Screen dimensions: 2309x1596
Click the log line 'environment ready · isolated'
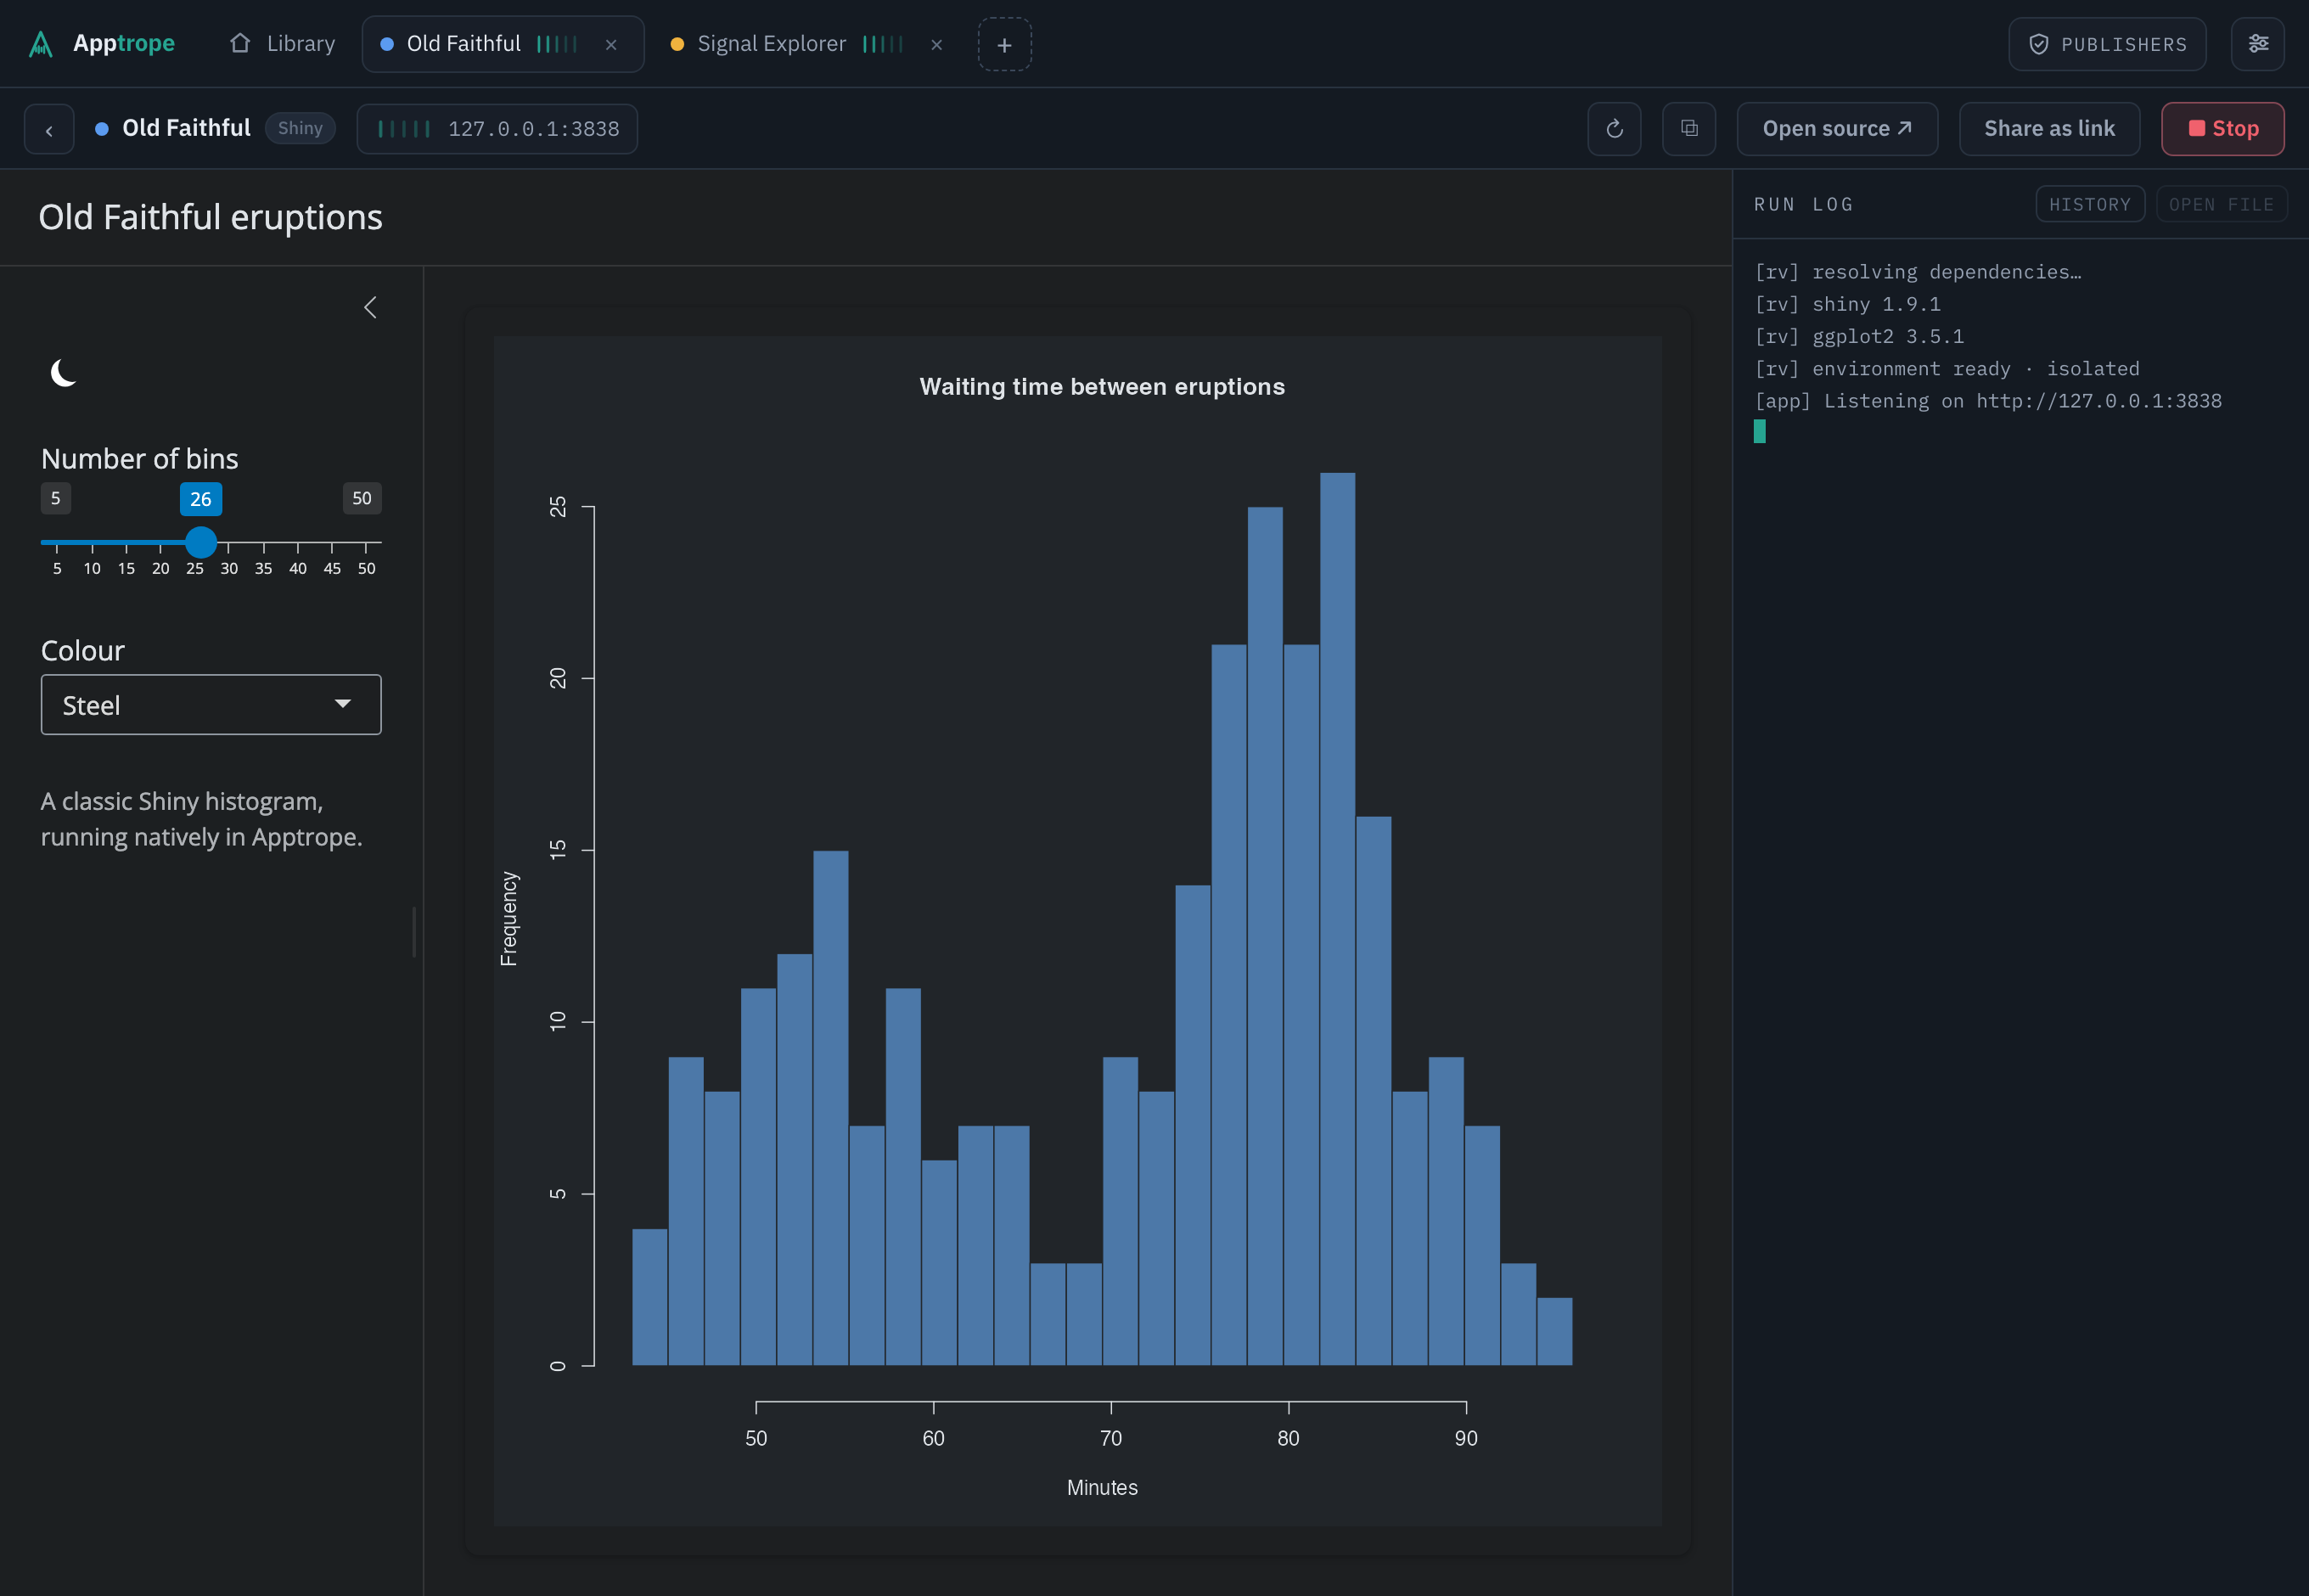click(1947, 369)
